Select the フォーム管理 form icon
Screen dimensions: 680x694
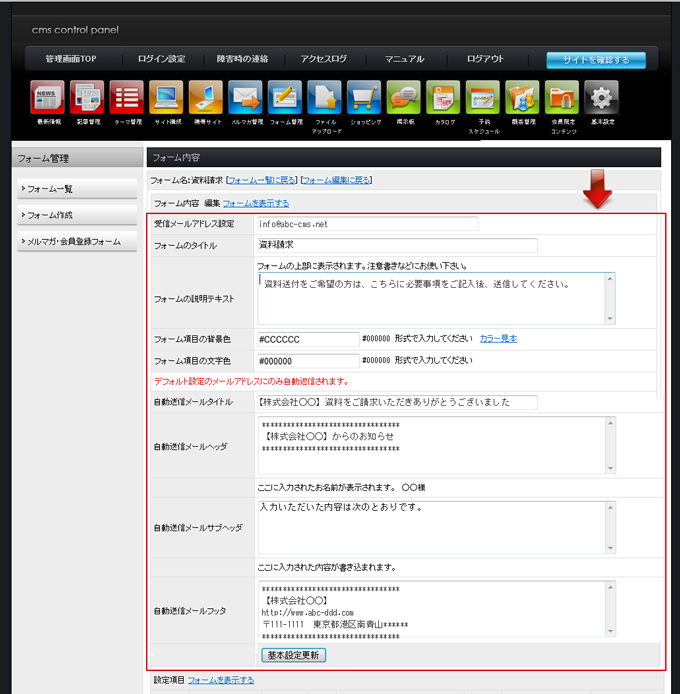click(x=285, y=98)
